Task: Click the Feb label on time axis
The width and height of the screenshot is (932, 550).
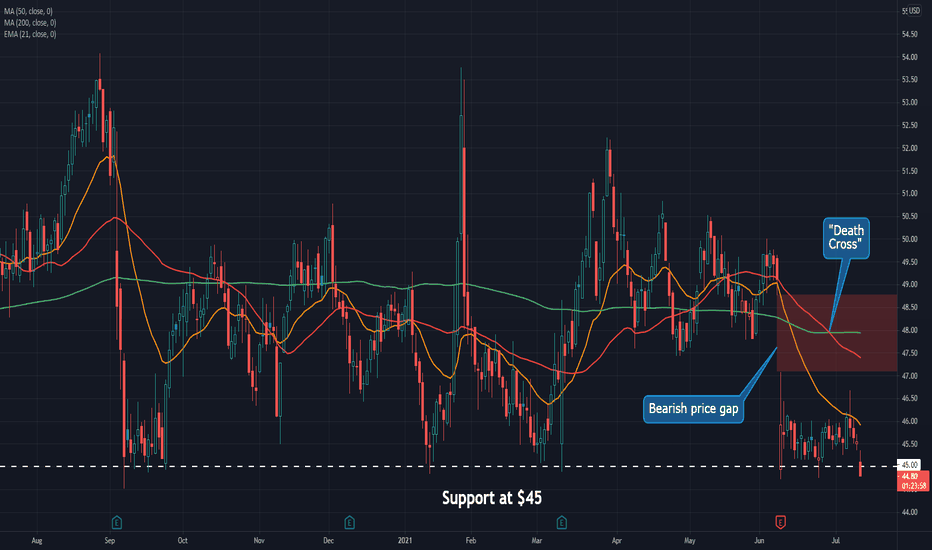Action: (x=471, y=540)
